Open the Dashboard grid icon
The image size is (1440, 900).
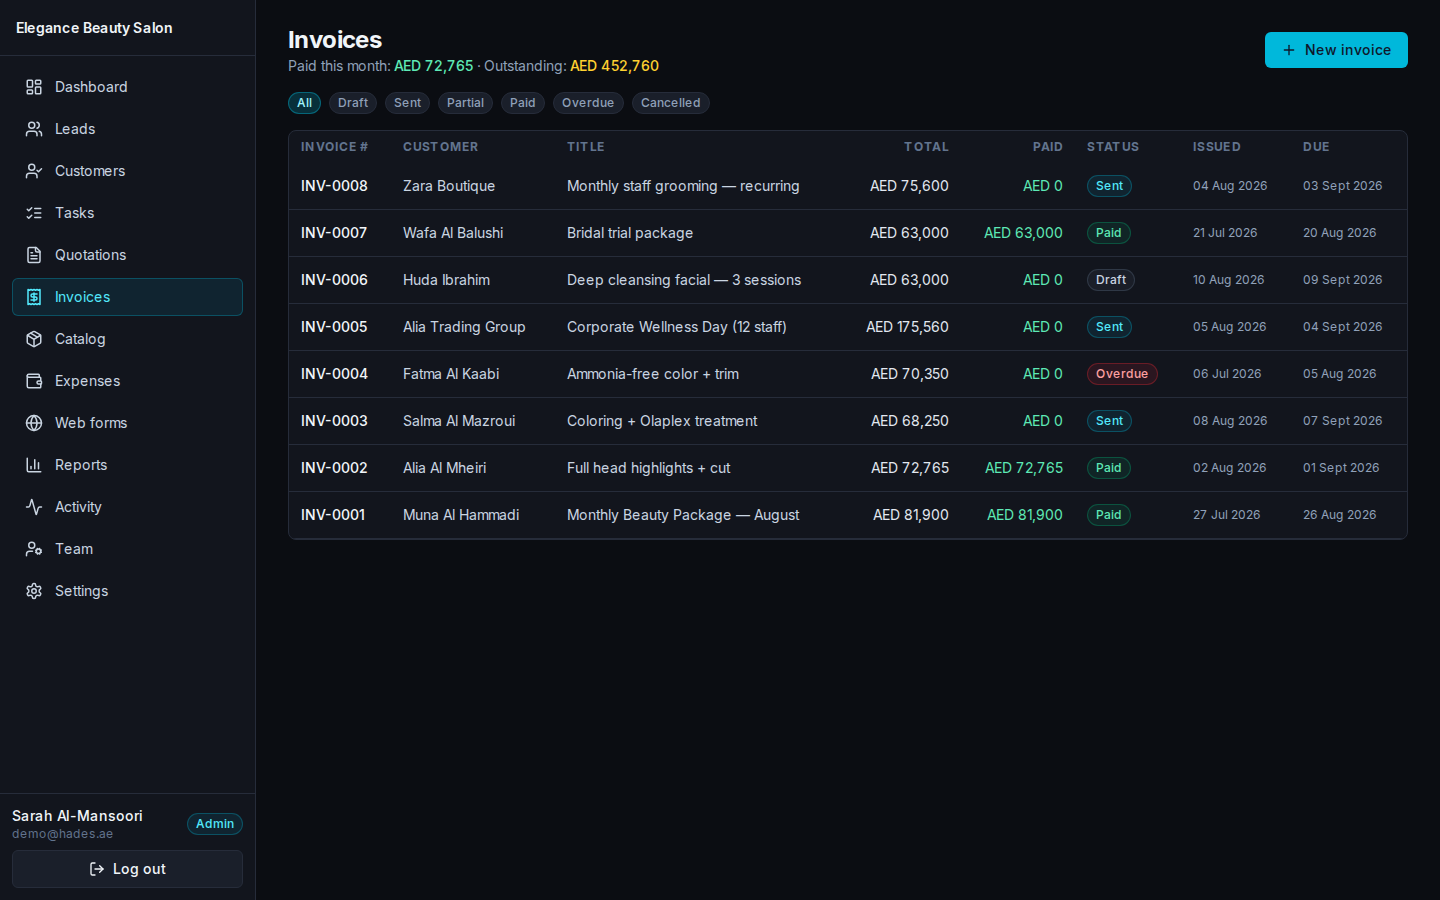34,87
